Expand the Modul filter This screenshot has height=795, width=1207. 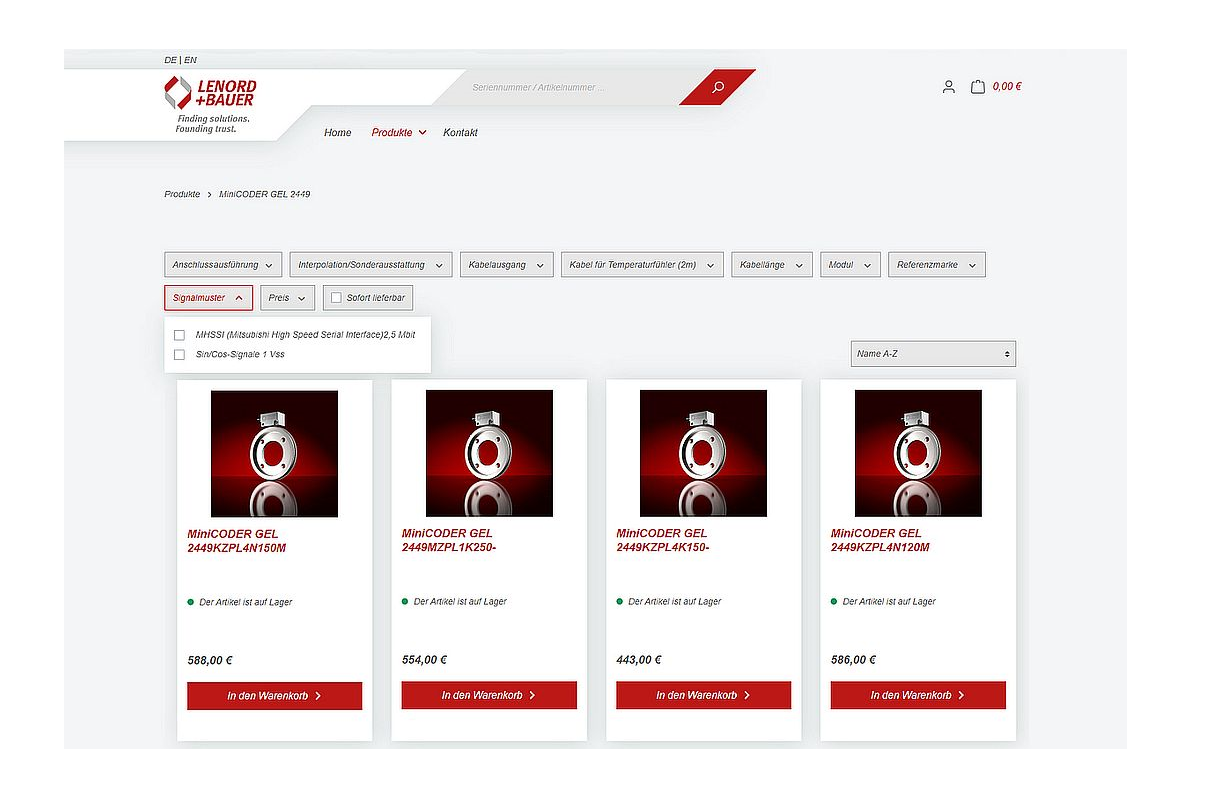(850, 265)
